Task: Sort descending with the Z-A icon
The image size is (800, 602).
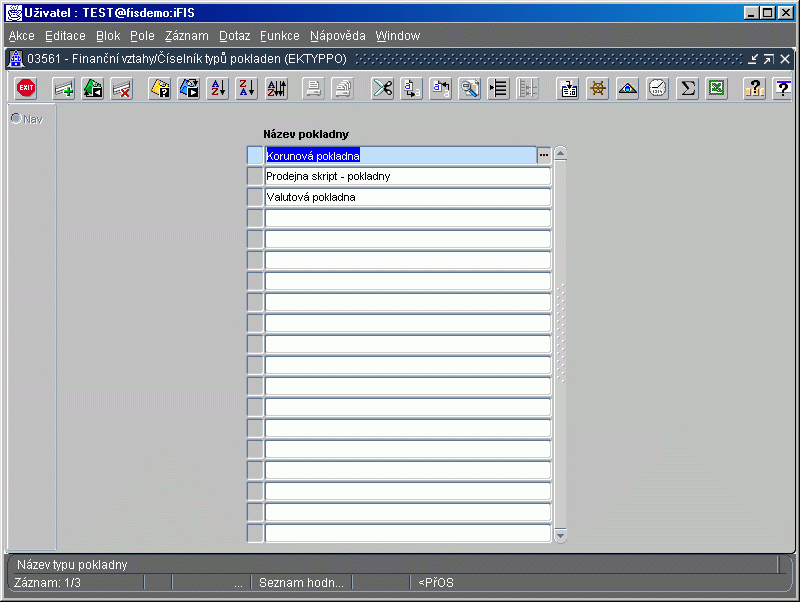Action: pos(247,88)
